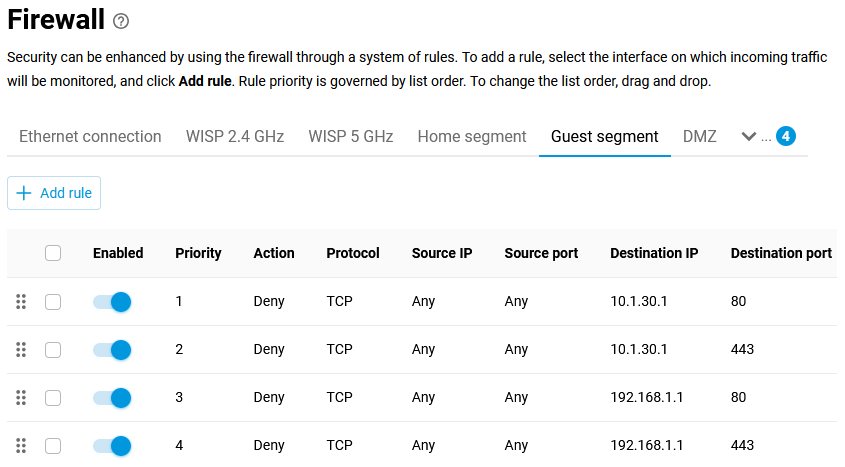Screen dimensions: 845x467
Task: Open the WISP 5 GHz tab
Action: pyautogui.click(x=350, y=136)
